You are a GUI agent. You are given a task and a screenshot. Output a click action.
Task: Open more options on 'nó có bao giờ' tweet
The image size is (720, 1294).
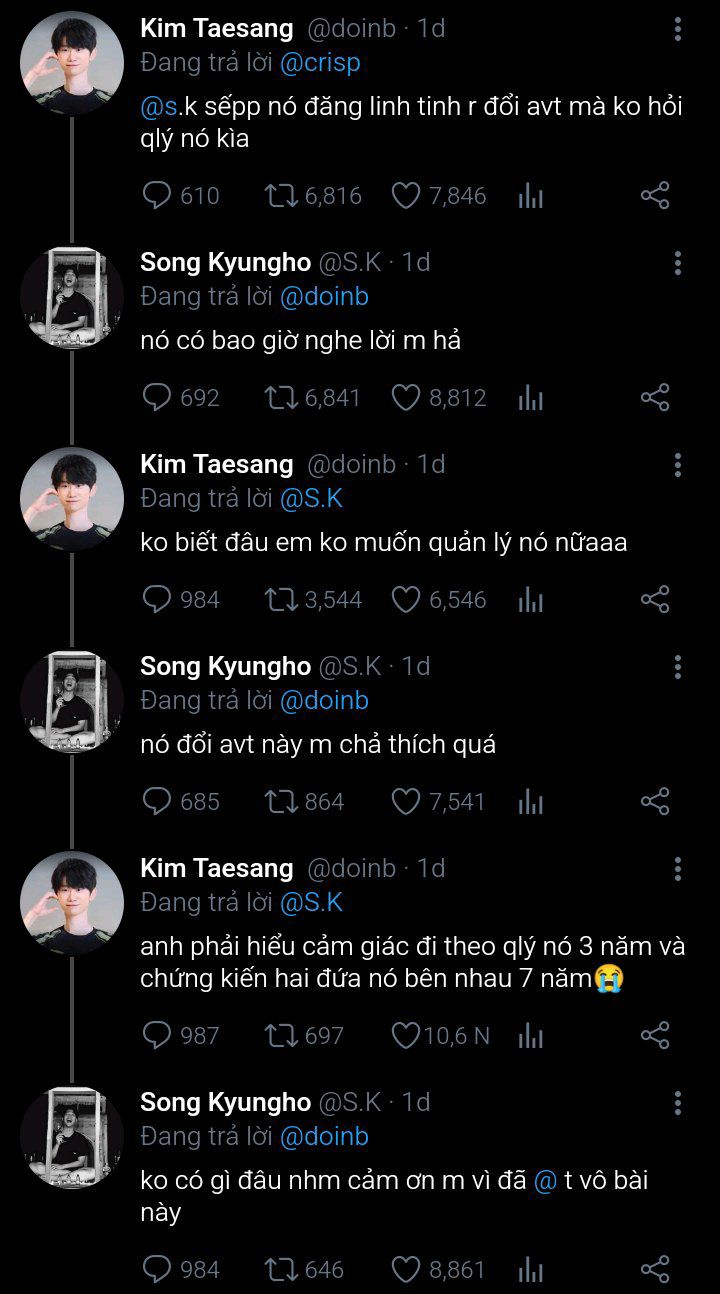(x=677, y=263)
